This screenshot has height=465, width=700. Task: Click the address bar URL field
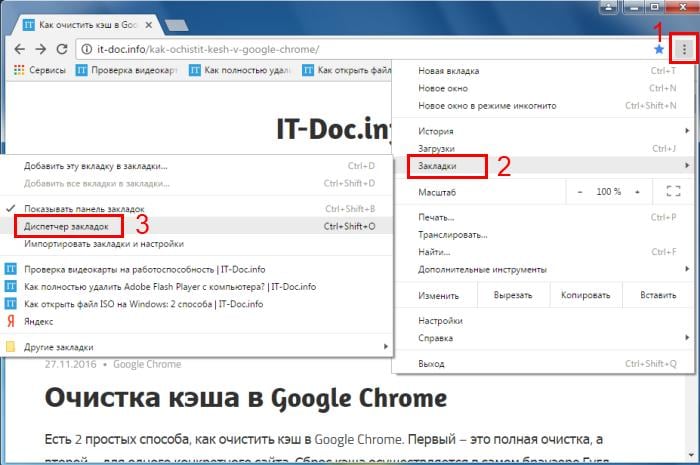click(350, 48)
